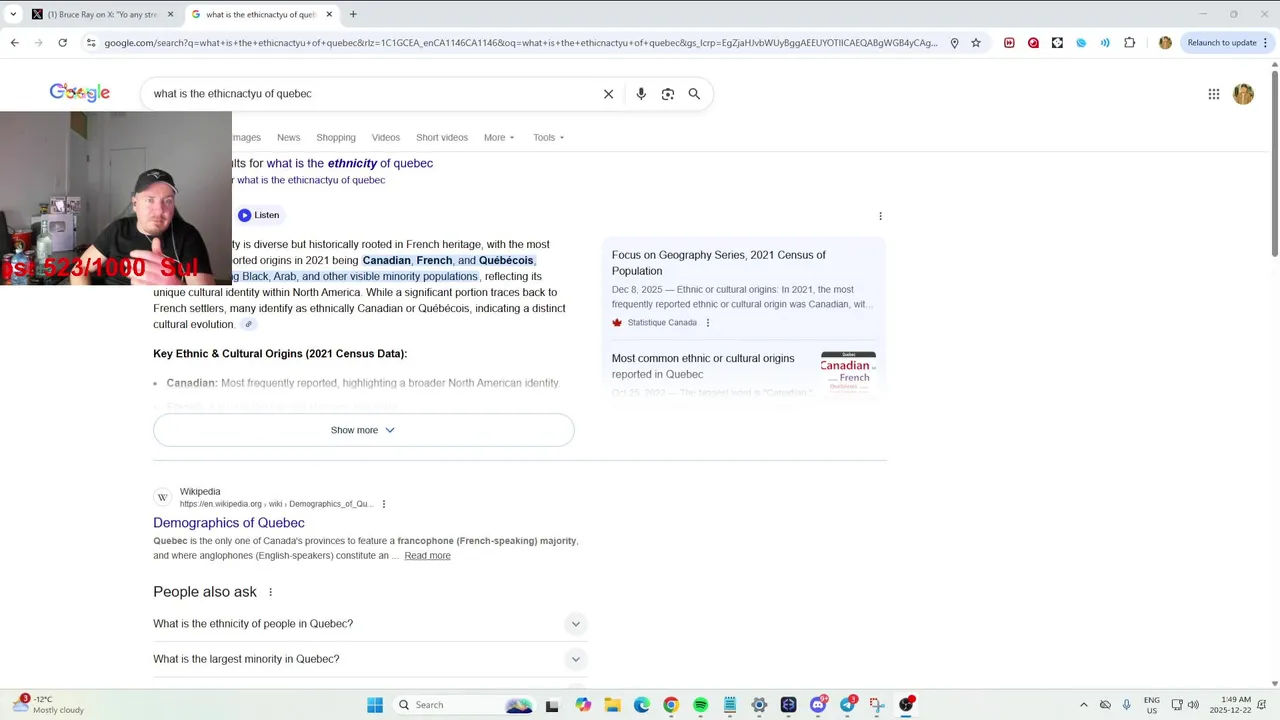Click the Google logo
The width and height of the screenshot is (1280, 720).
(80, 93)
